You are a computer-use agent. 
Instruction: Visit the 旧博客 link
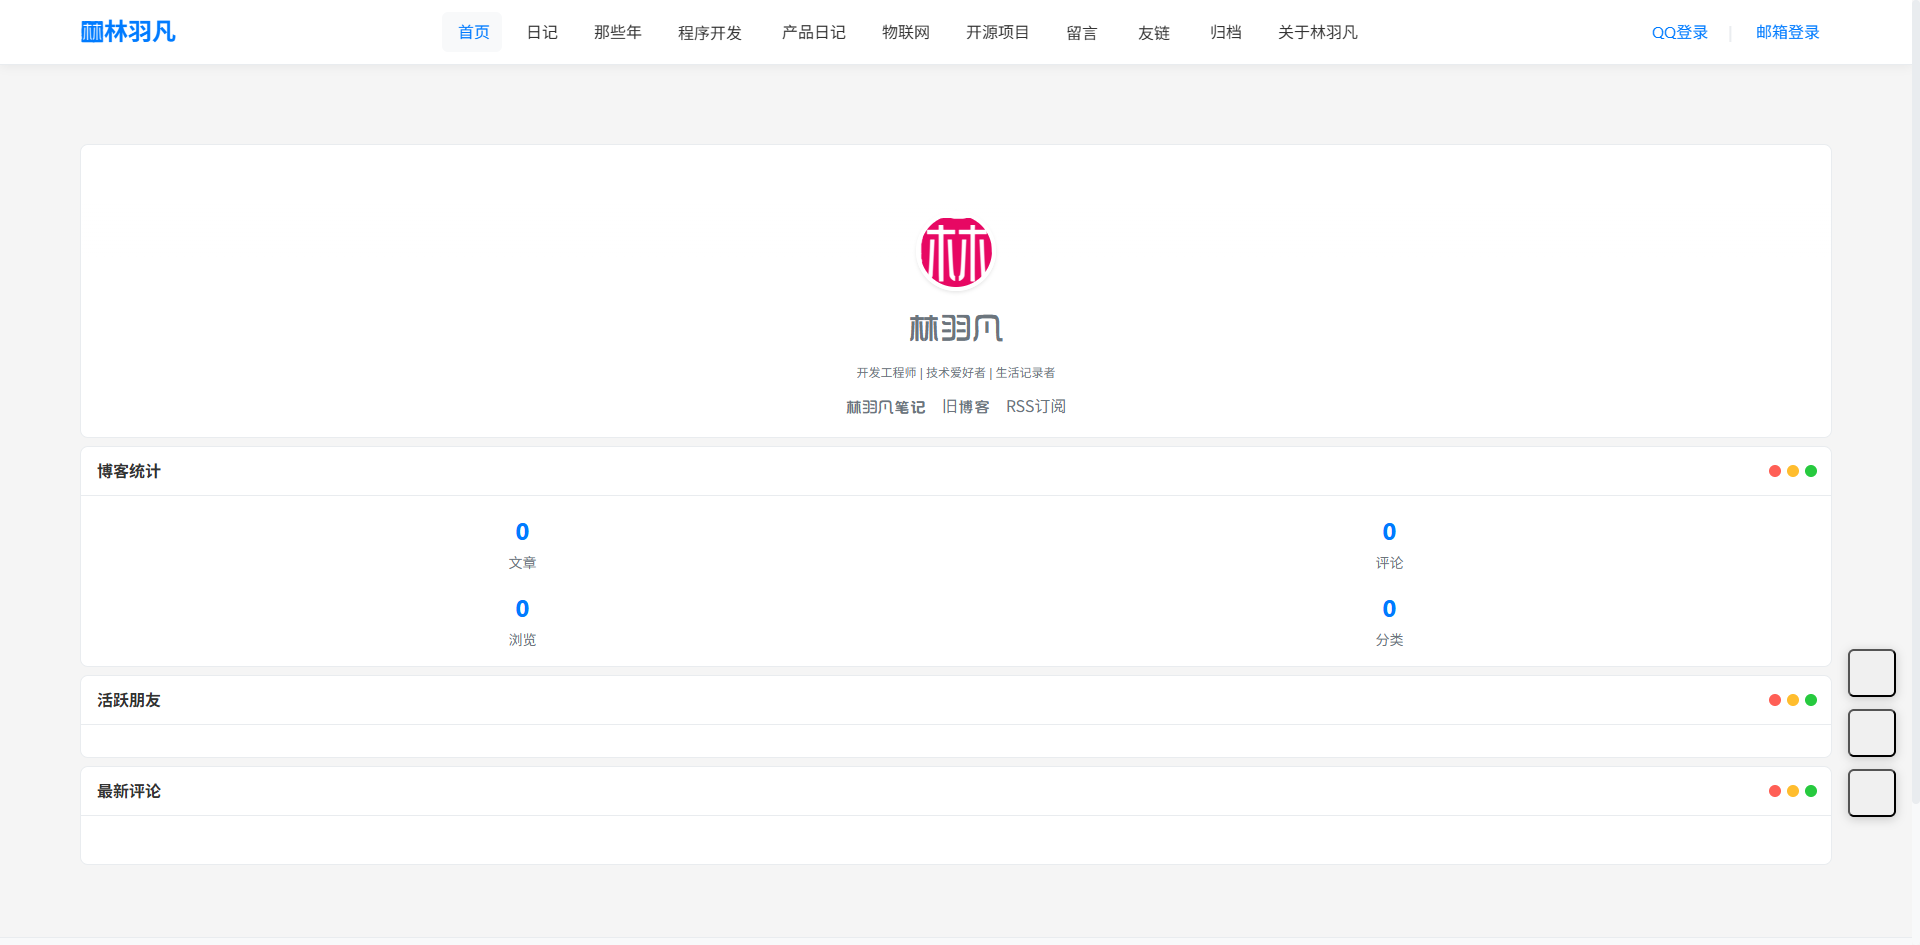tap(965, 407)
